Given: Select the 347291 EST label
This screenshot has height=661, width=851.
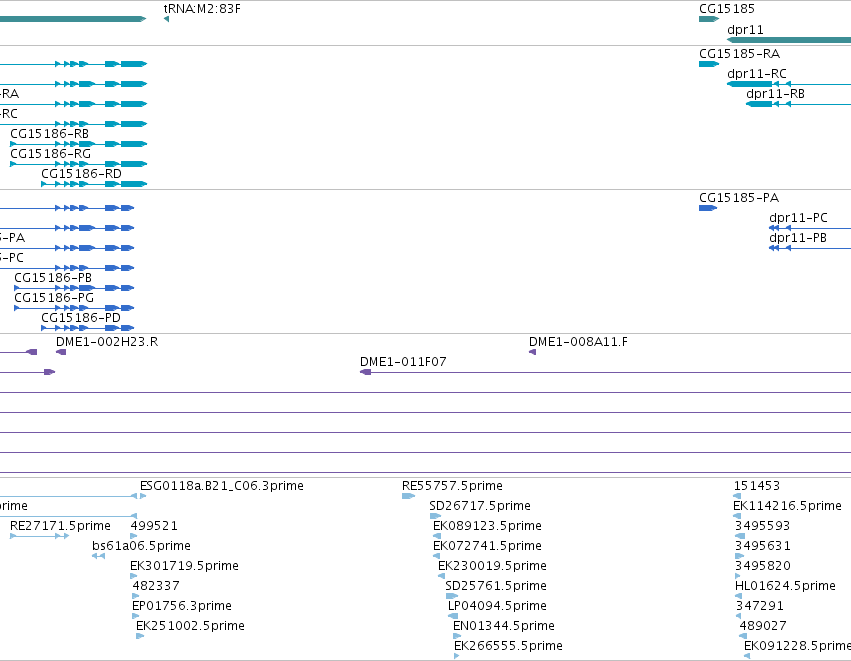Looking at the screenshot, I should coord(759,606).
